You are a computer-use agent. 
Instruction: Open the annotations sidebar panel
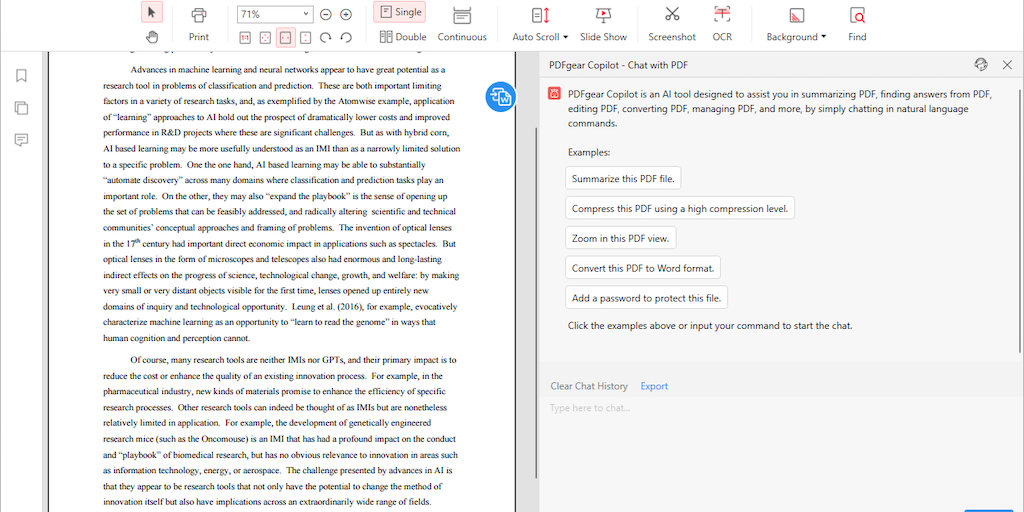[22, 140]
